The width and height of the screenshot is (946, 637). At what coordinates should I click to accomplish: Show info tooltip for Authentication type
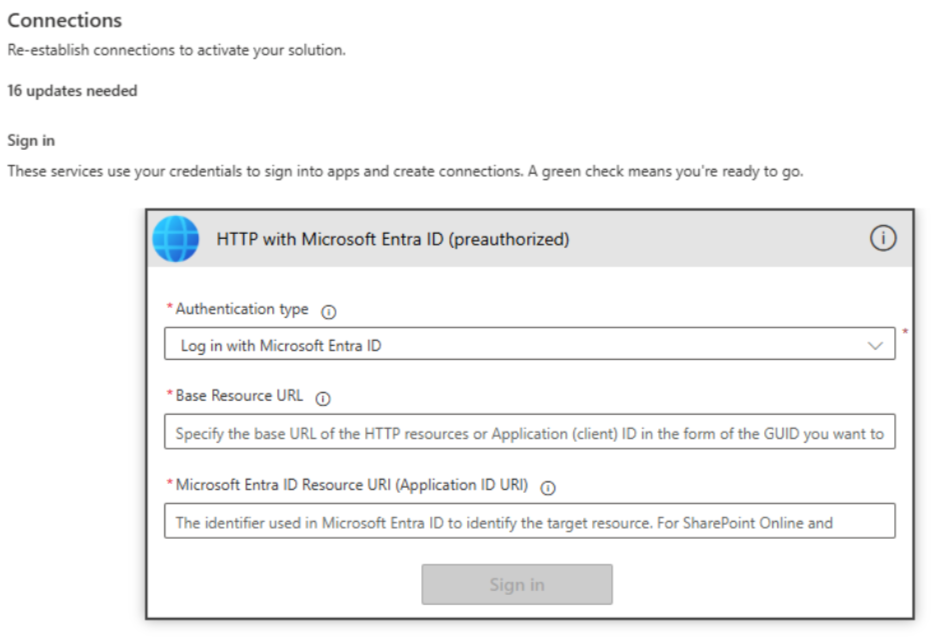(329, 312)
